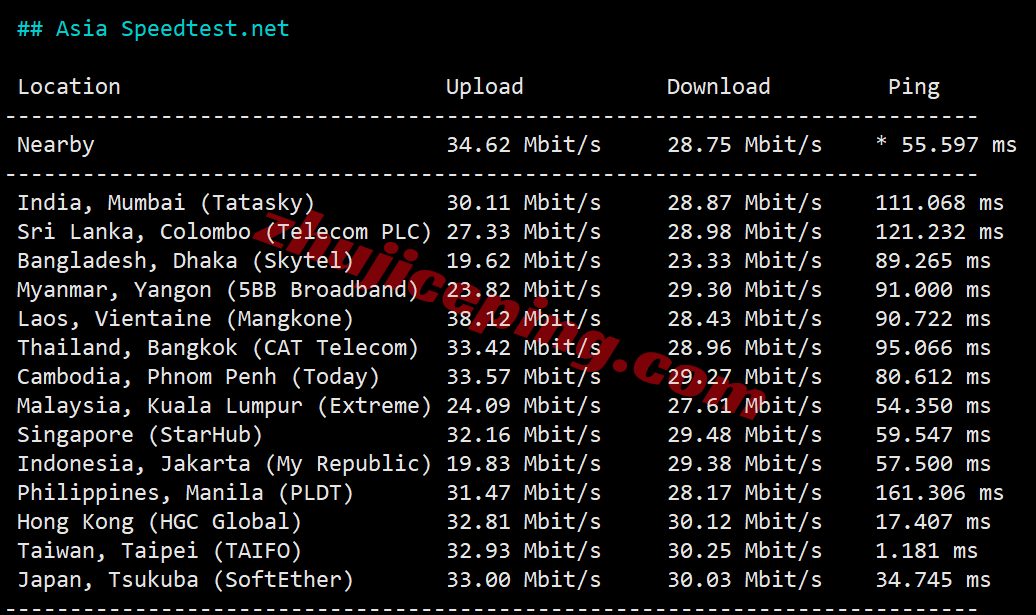
Task: Click Taipei ping value 1.181 ms
Action: click(926, 552)
